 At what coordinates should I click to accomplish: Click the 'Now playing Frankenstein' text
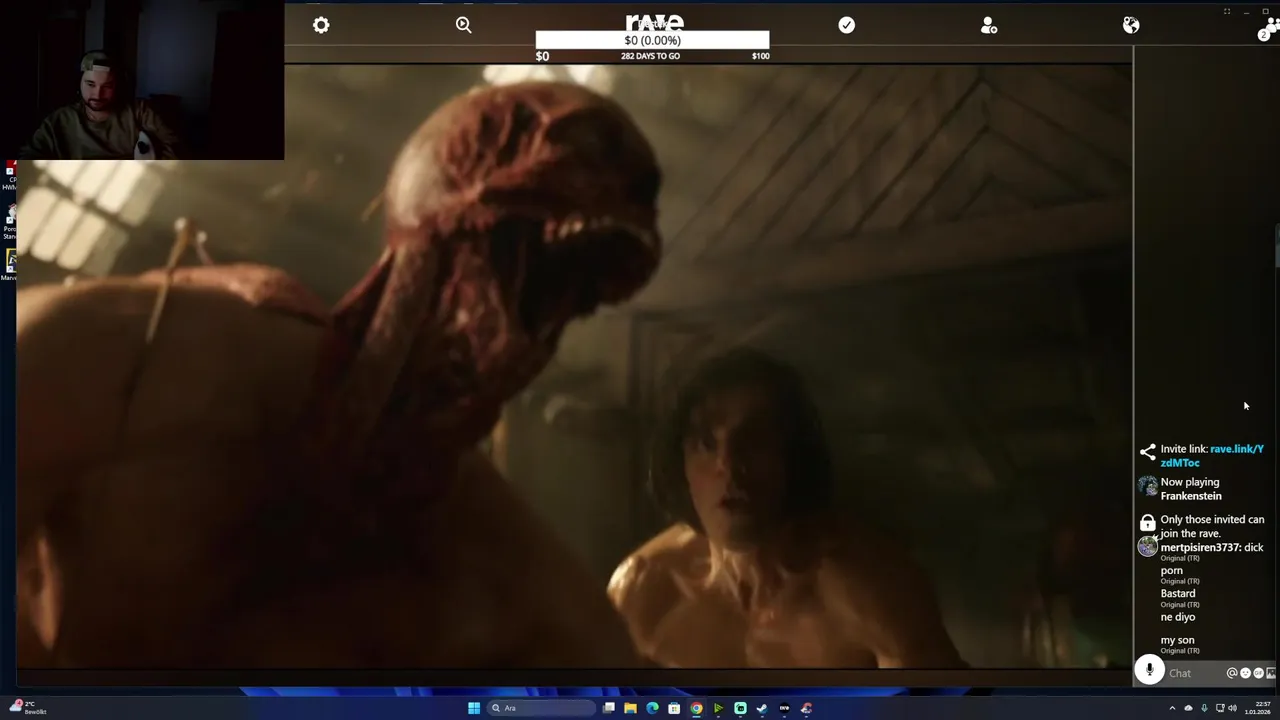1190,489
